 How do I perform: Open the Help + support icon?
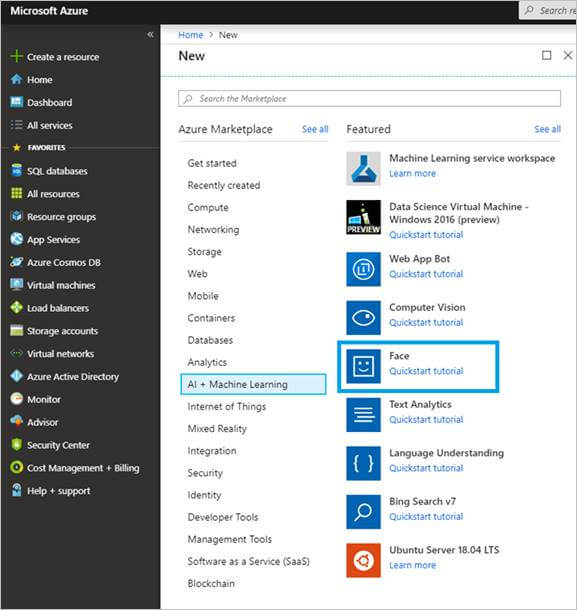(x=16, y=490)
